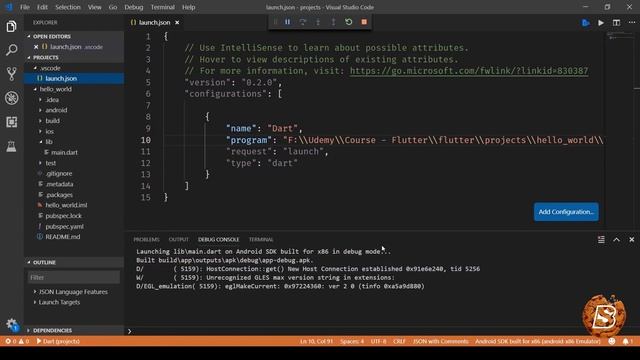This screenshot has height=360, width=640.
Task: Click the Step Out debug button
Action: click(333, 22)
